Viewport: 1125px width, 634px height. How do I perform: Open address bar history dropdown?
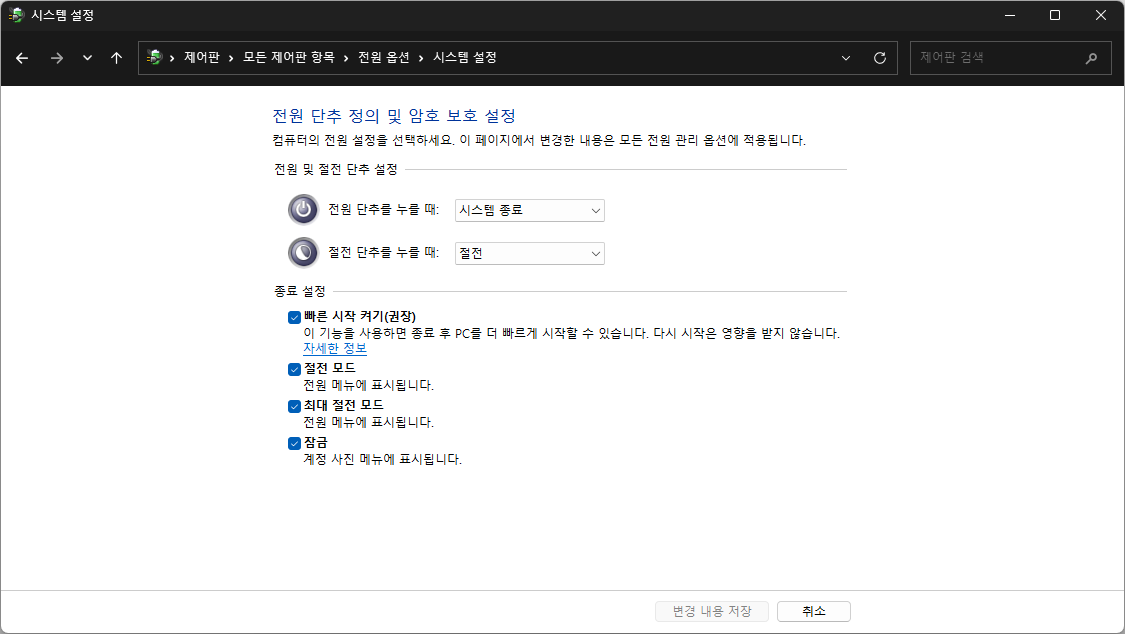click(x=846, y=58)
